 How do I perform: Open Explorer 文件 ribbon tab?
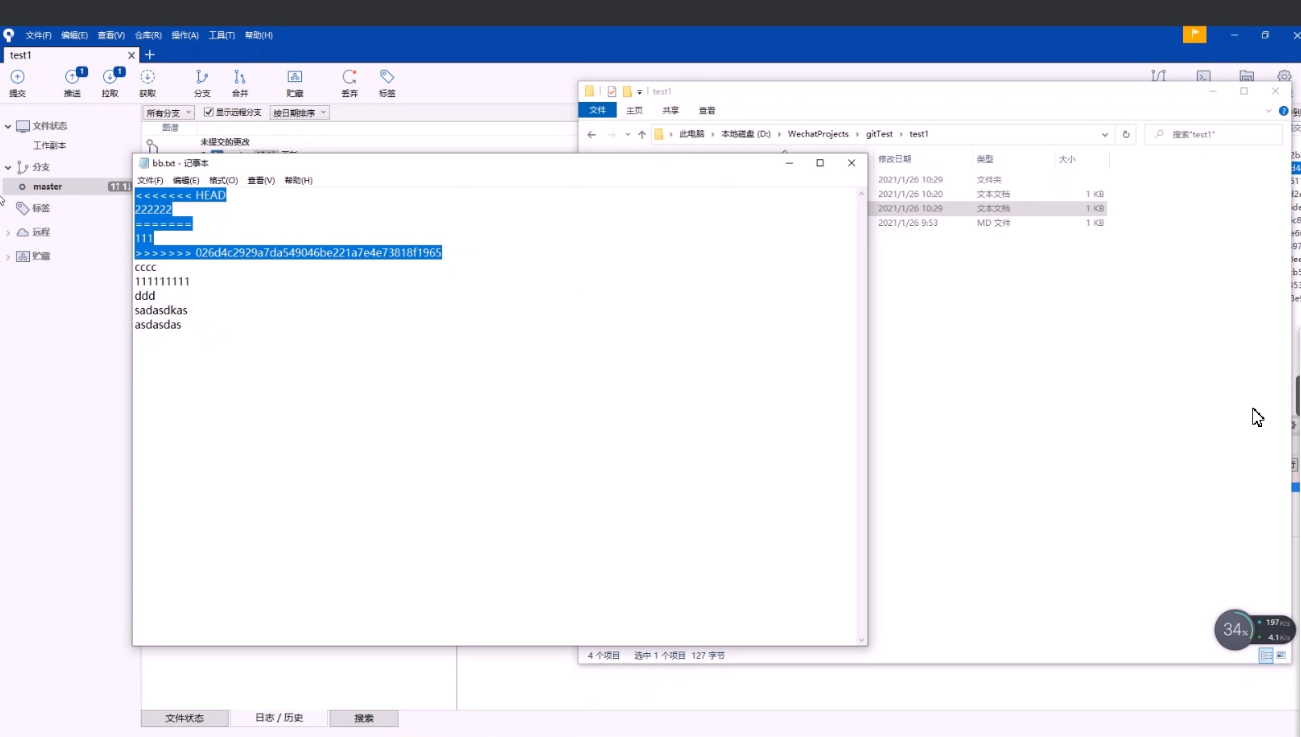click(597, 111)
